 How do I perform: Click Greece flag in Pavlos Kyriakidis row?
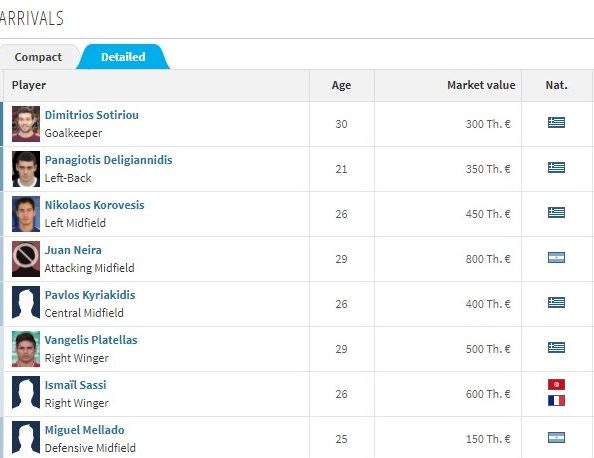point(556,302)
